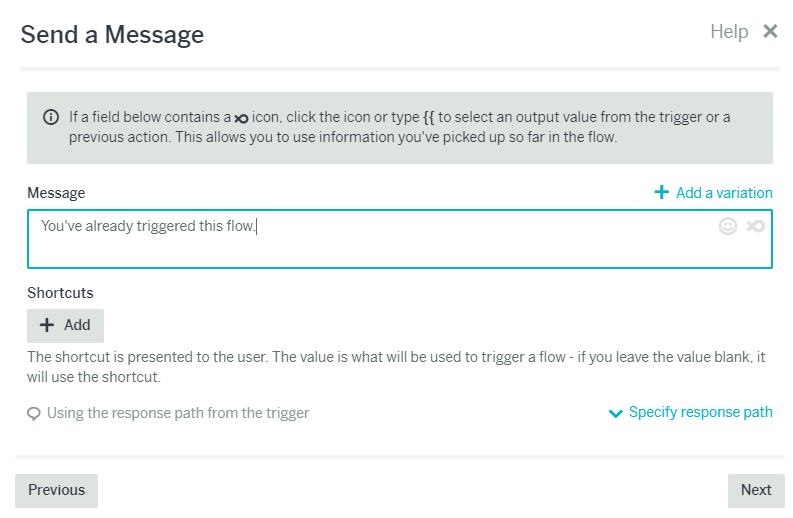Viewport: 793px width, 518px height.
Task: Click the plus icon beside Add a variation
Action: pyautogui.click(x=662, y=192)
